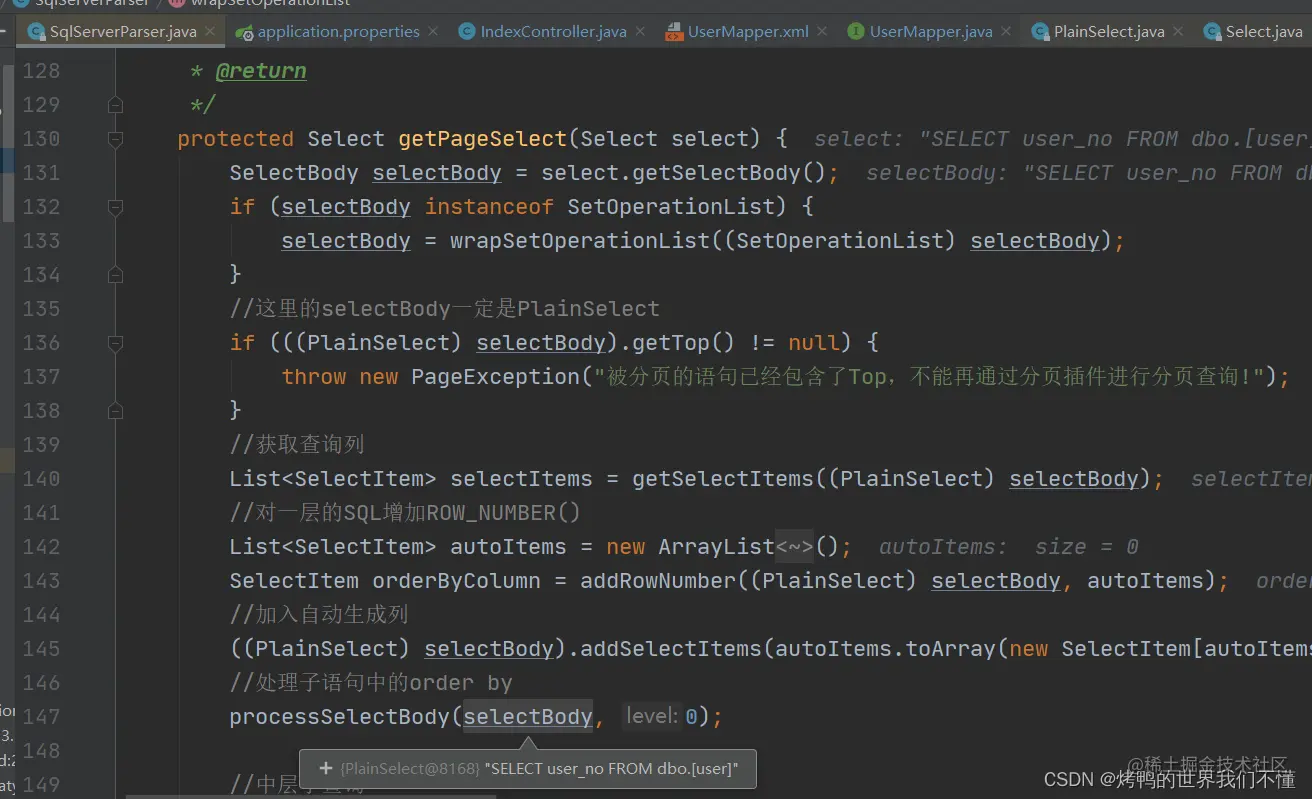The height and width of the screenshot is (799, 1312).
Task: Click the Select.java class icon
Action: 1212,32
